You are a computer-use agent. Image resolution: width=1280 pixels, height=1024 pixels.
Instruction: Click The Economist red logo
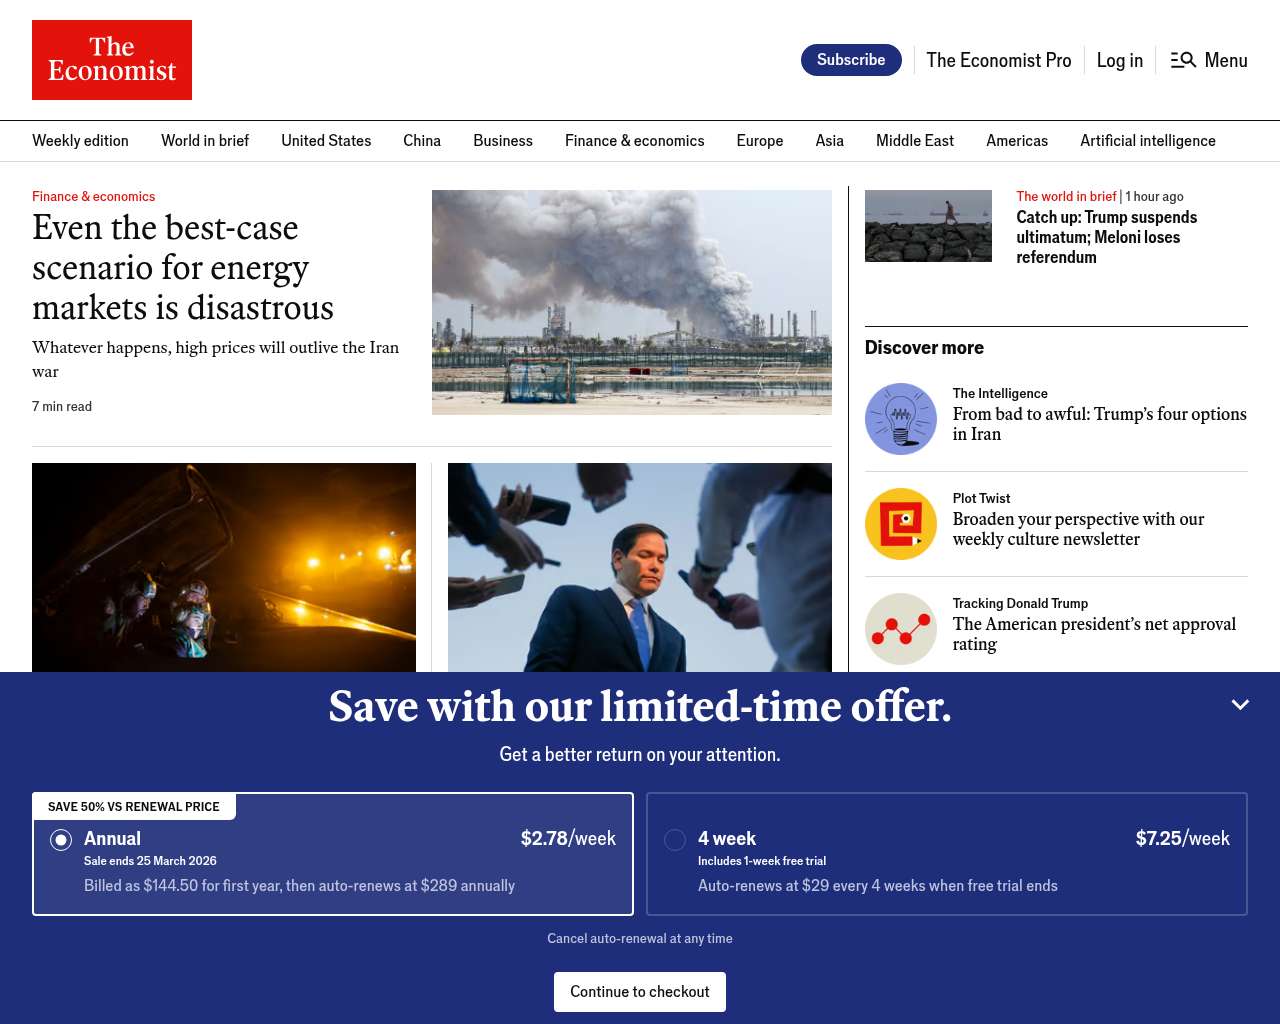112,60
